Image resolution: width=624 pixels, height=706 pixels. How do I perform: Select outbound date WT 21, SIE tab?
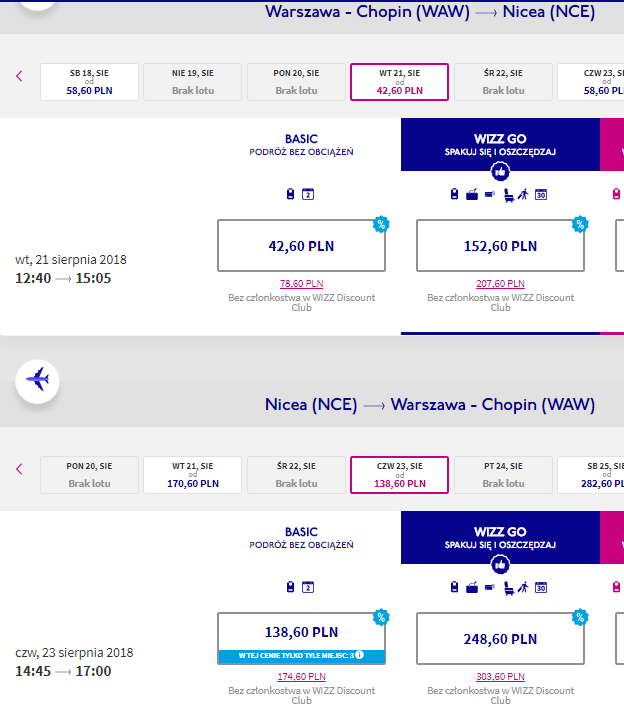399,82
